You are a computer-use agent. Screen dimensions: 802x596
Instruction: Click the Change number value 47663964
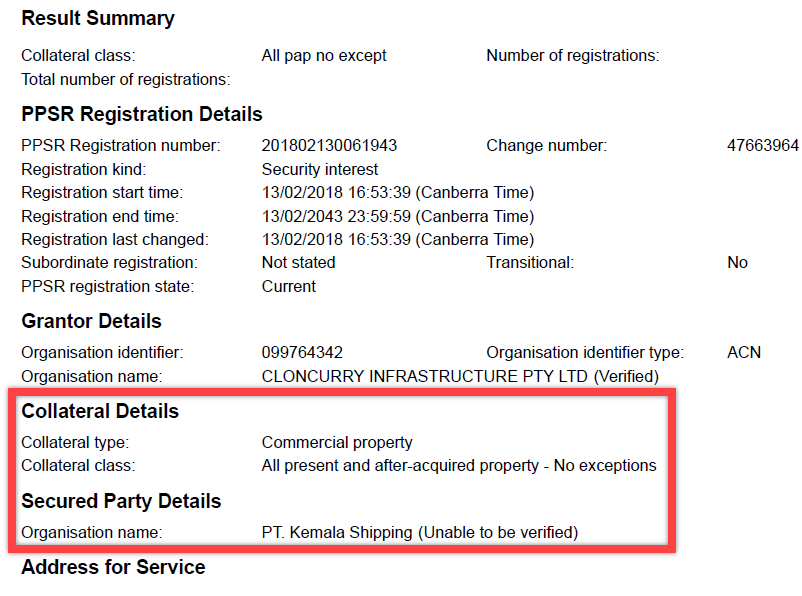pos(763,145)
